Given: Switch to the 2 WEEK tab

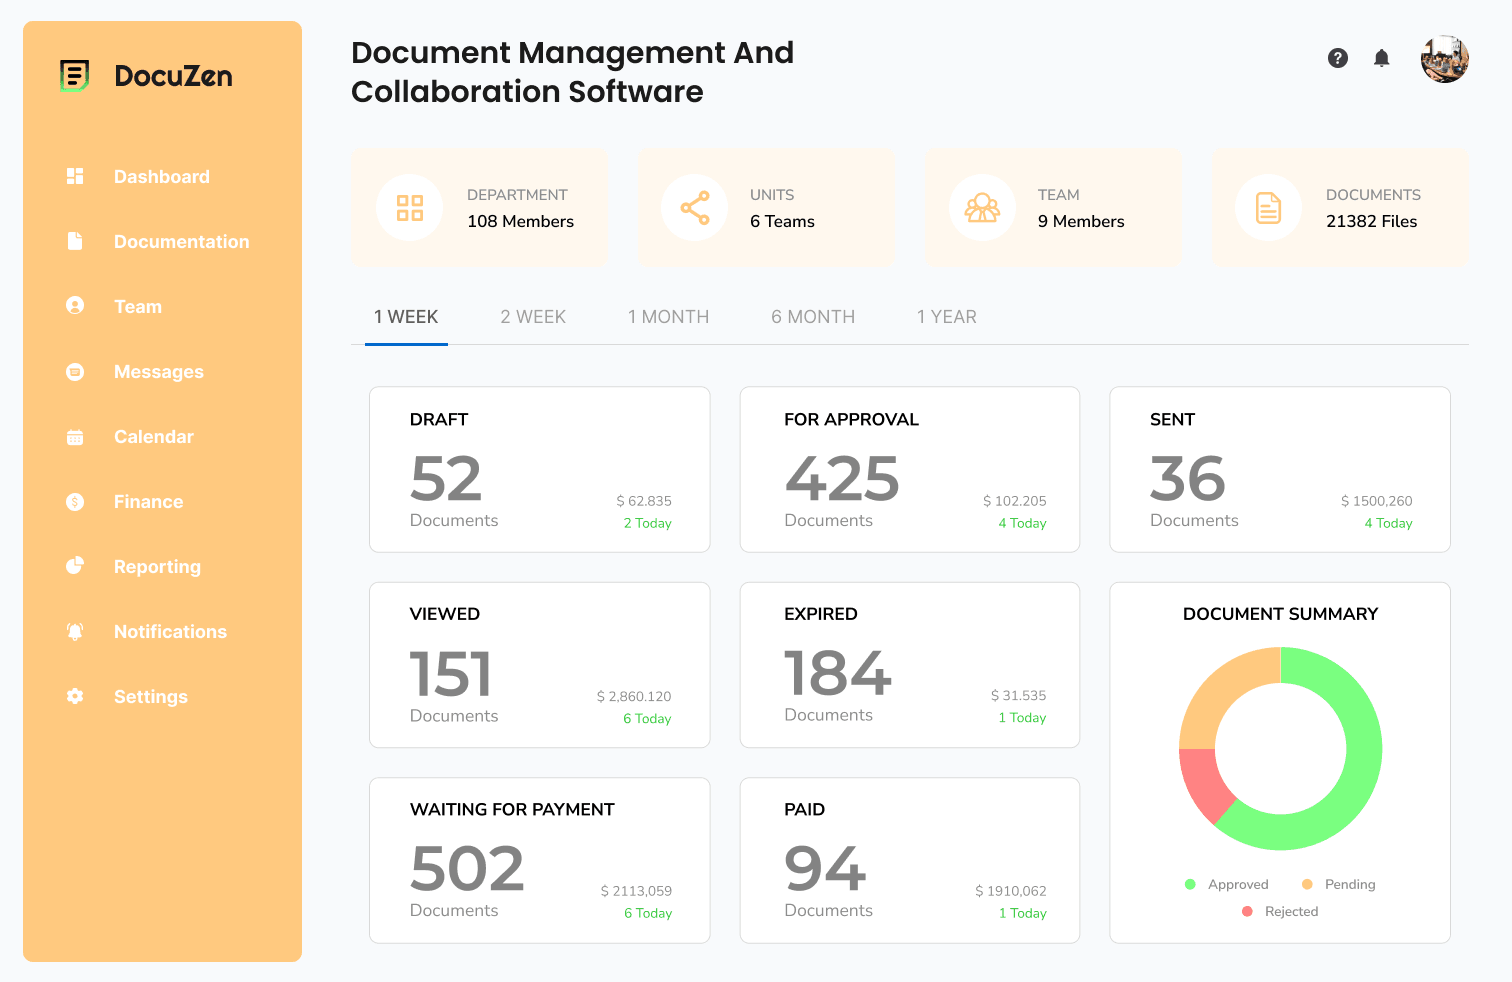Looking at the screenshot, I should pos(533,316).
